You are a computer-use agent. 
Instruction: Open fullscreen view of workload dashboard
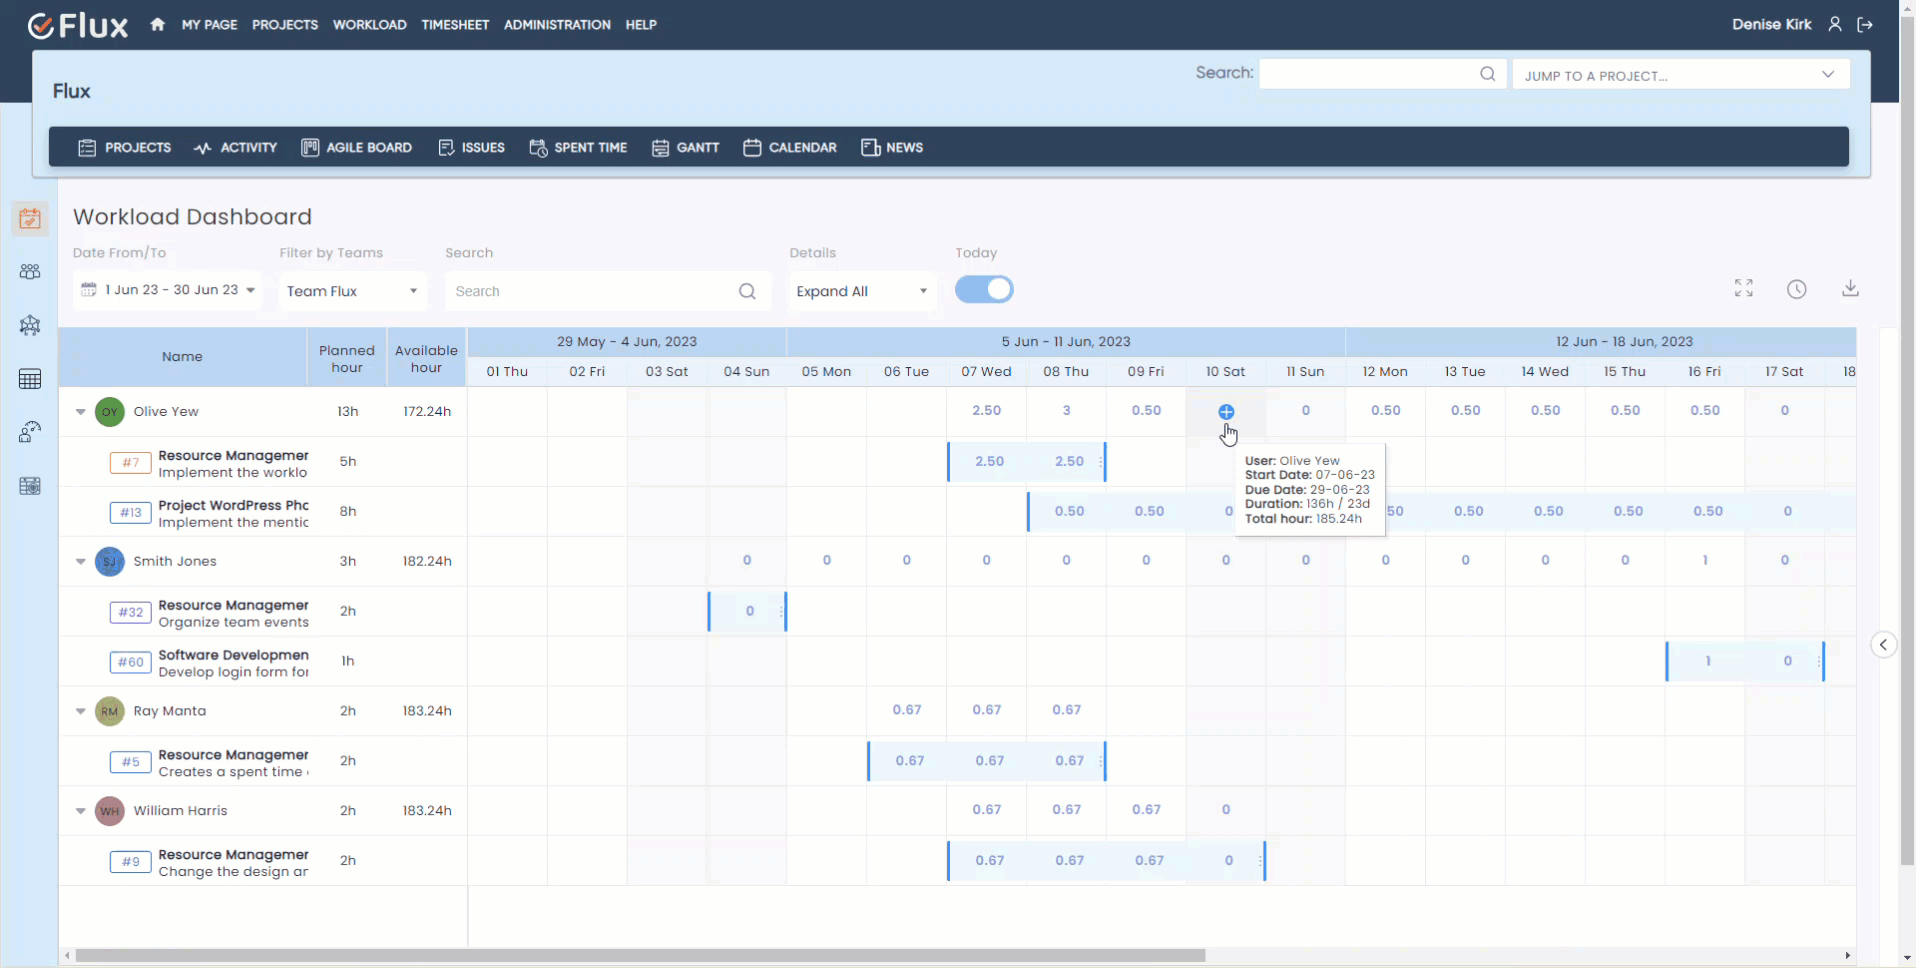pyautogui.click(x=1743, y=289)
